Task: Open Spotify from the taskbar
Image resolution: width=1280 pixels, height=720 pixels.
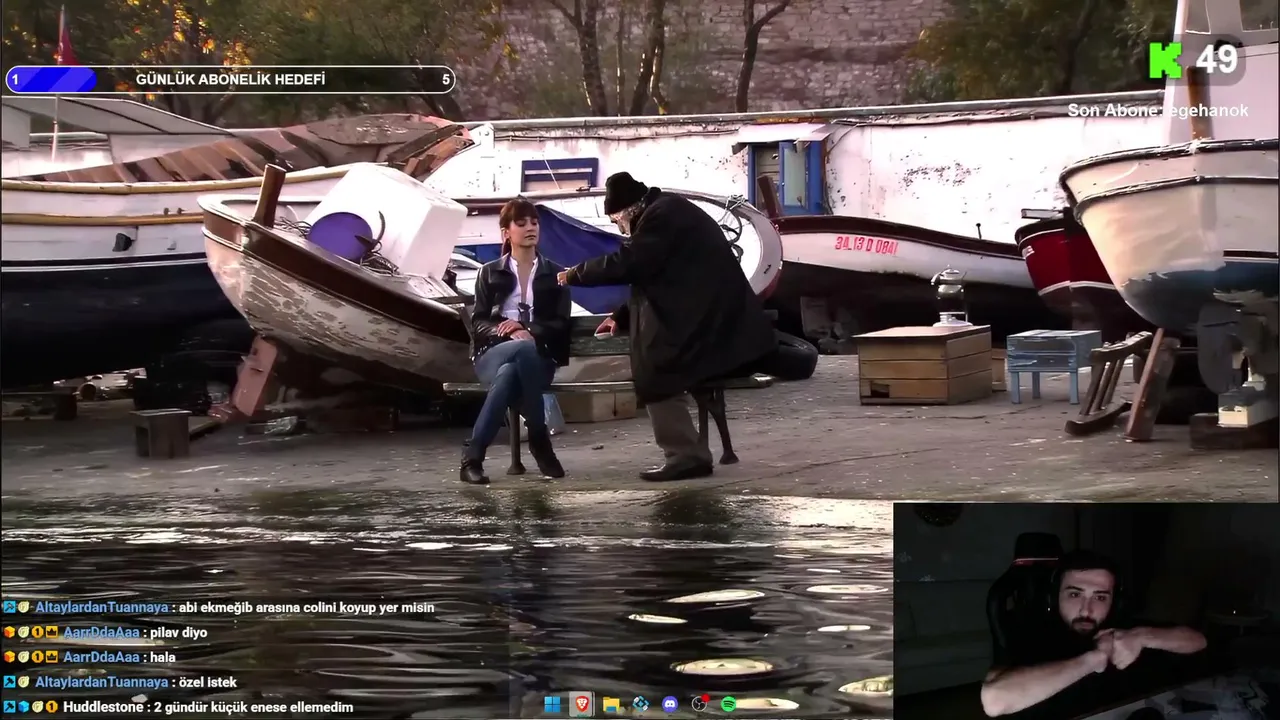Action: click(729, 704)
